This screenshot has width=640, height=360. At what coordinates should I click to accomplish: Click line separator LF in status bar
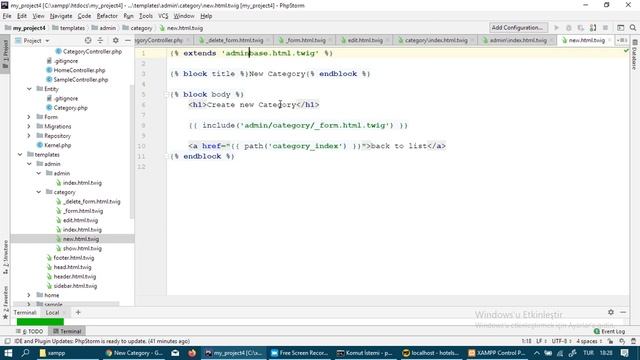(x=540, y=341)
